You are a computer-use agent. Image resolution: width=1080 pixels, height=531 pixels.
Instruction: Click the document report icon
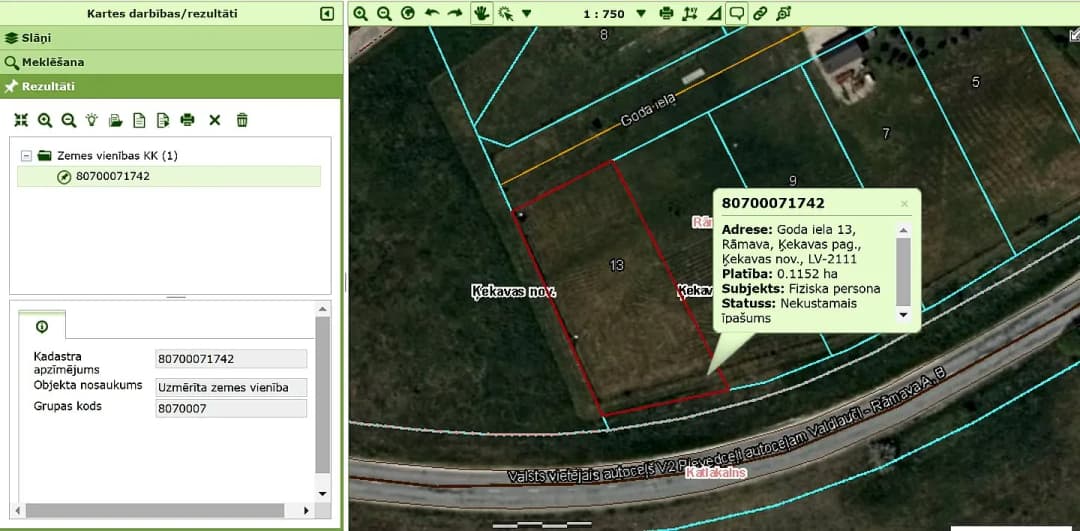(x=139, y=121)
